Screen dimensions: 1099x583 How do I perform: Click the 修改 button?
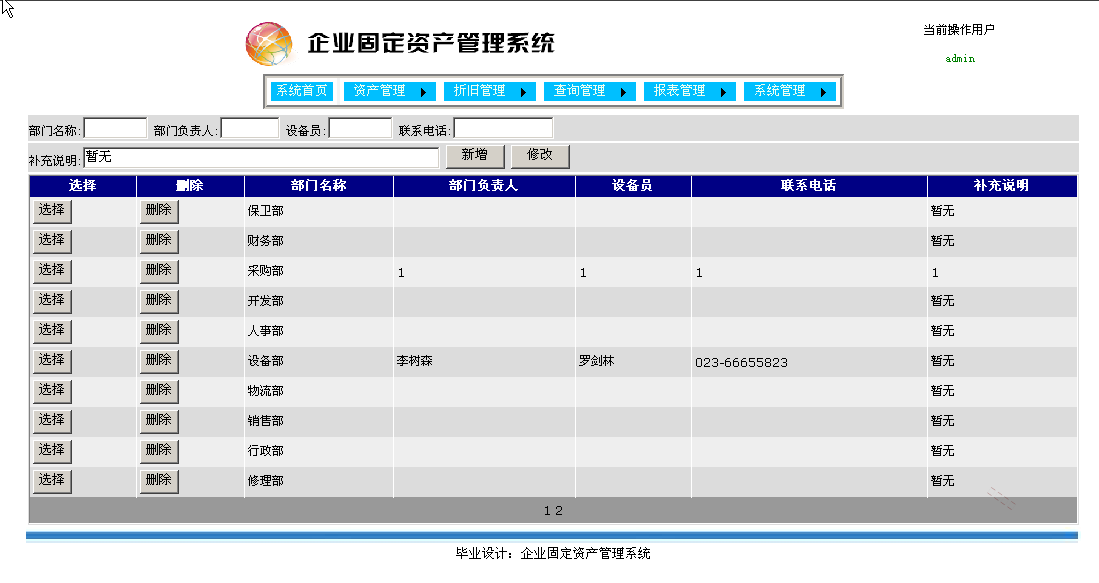540,156
